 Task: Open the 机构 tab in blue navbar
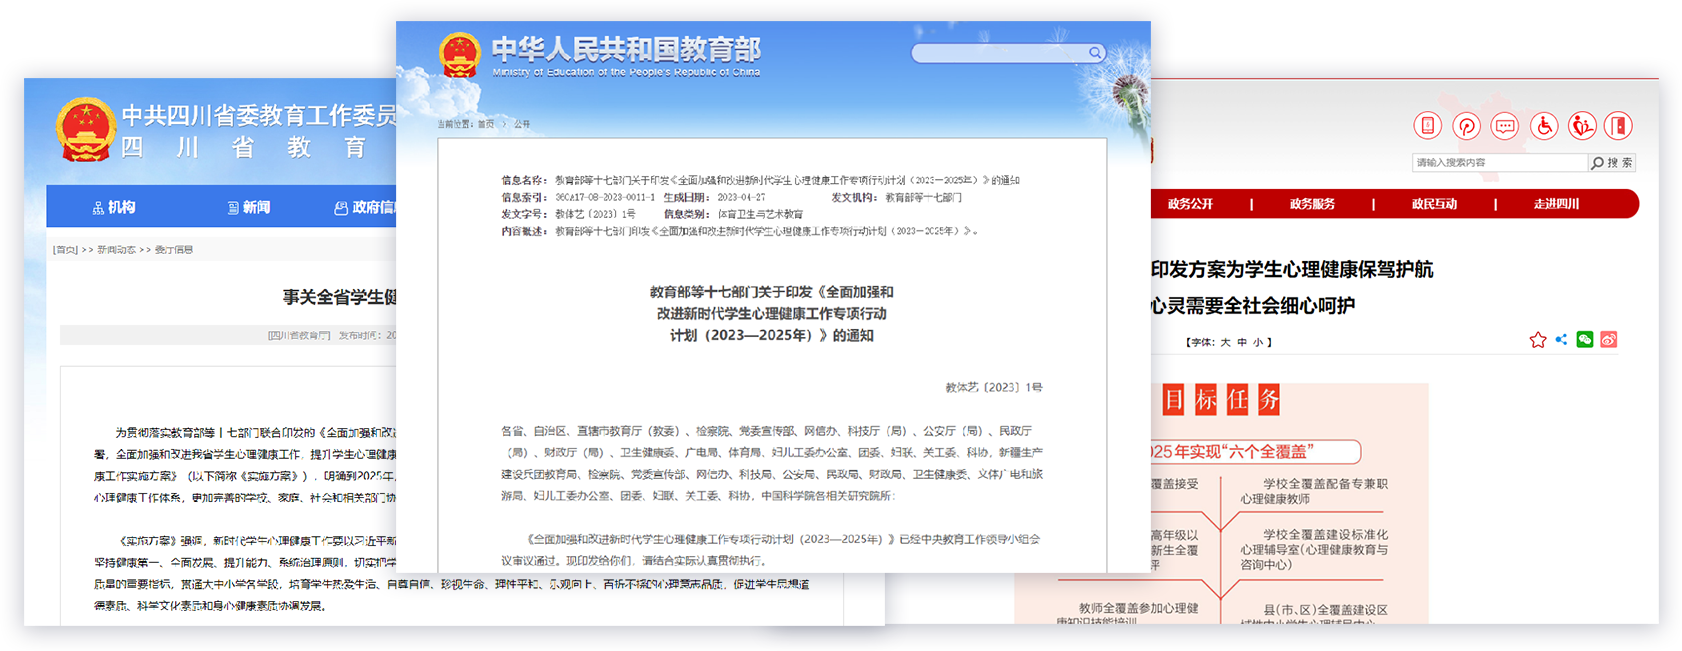[114, 207]
